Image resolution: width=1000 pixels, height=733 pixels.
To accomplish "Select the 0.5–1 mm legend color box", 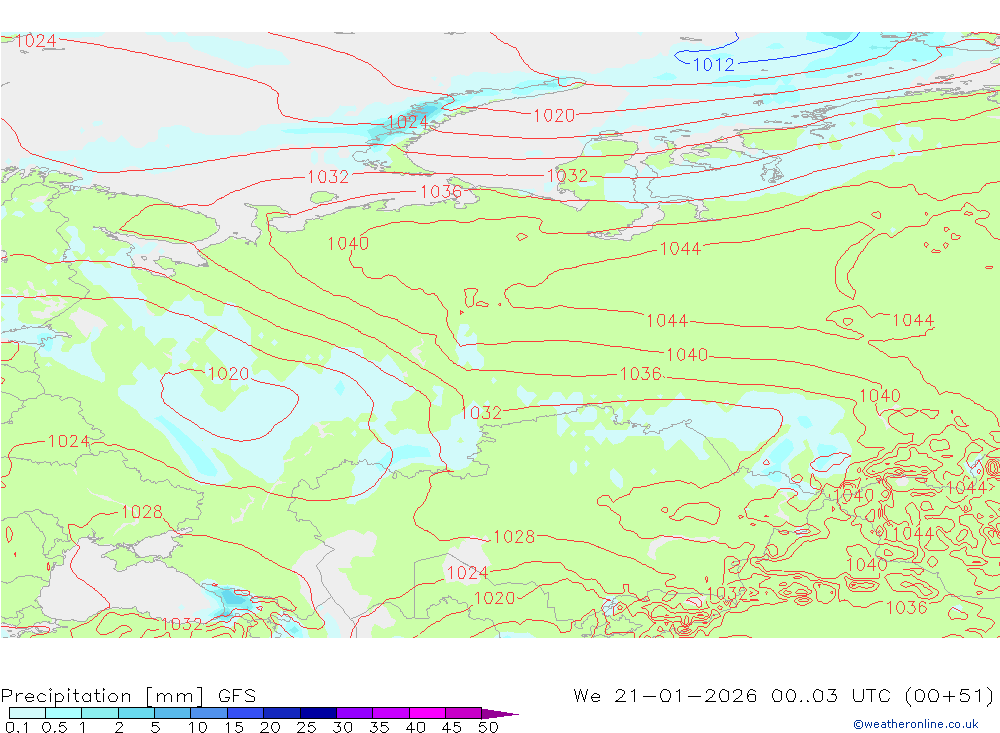I will pyautogui.click(x=64, y=713).
